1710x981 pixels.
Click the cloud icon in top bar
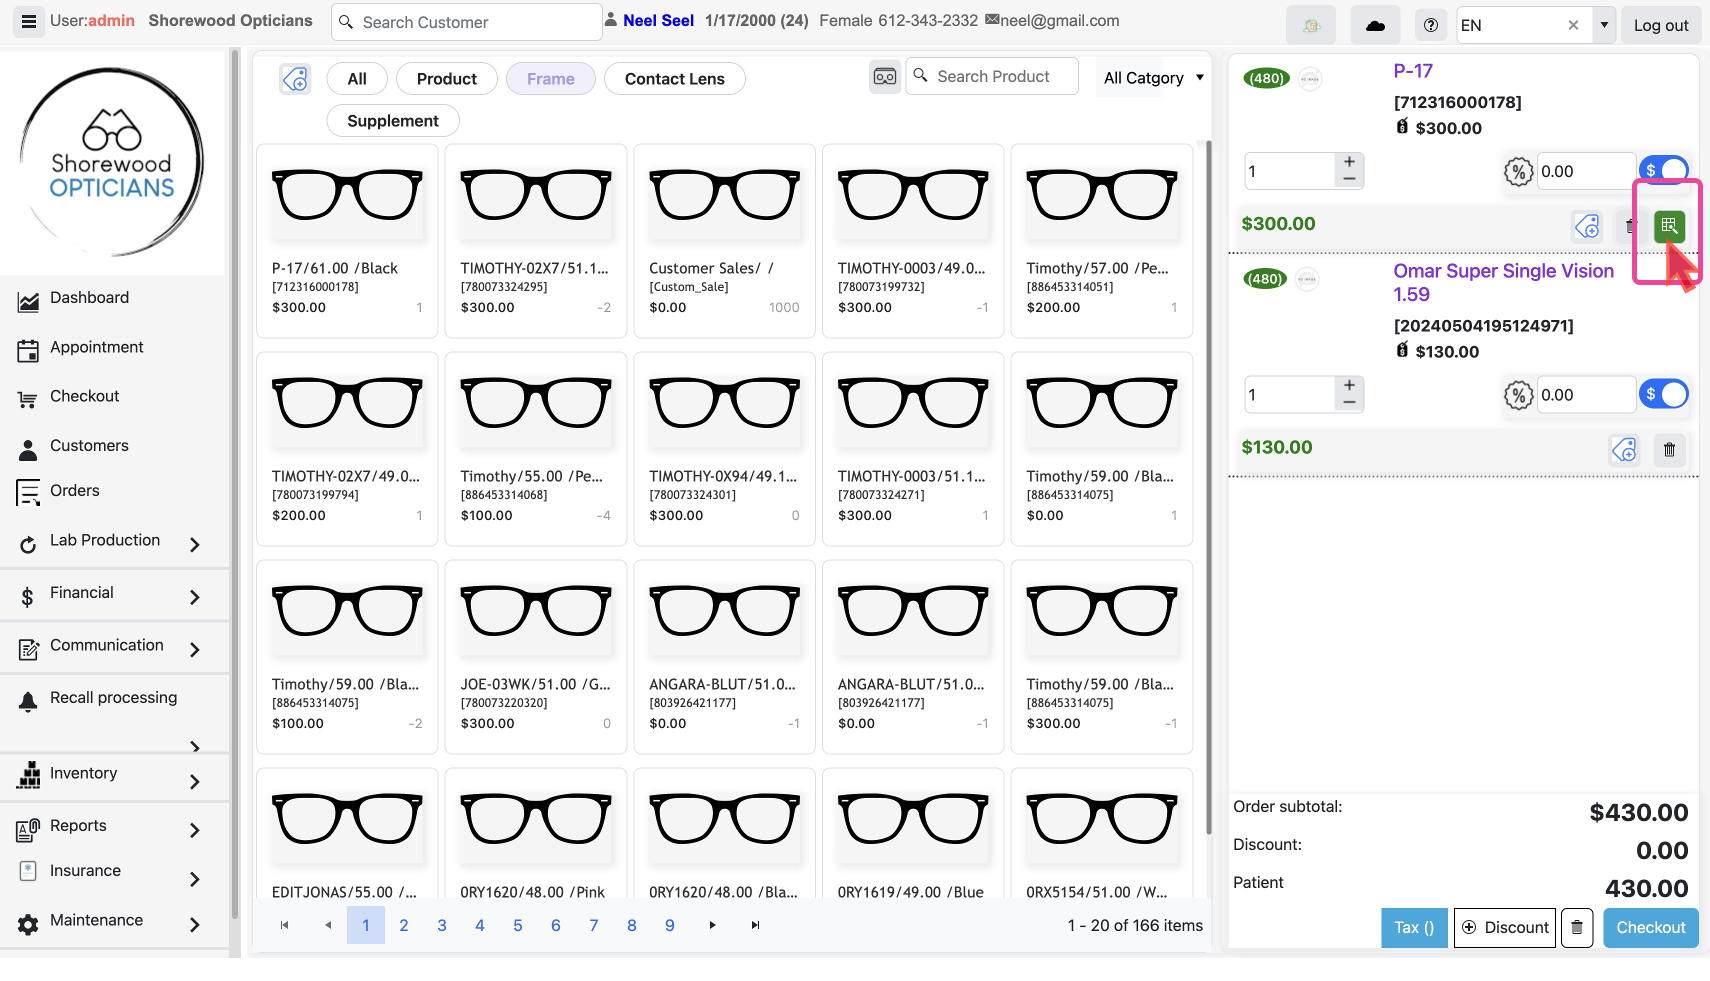[1375, 25]
